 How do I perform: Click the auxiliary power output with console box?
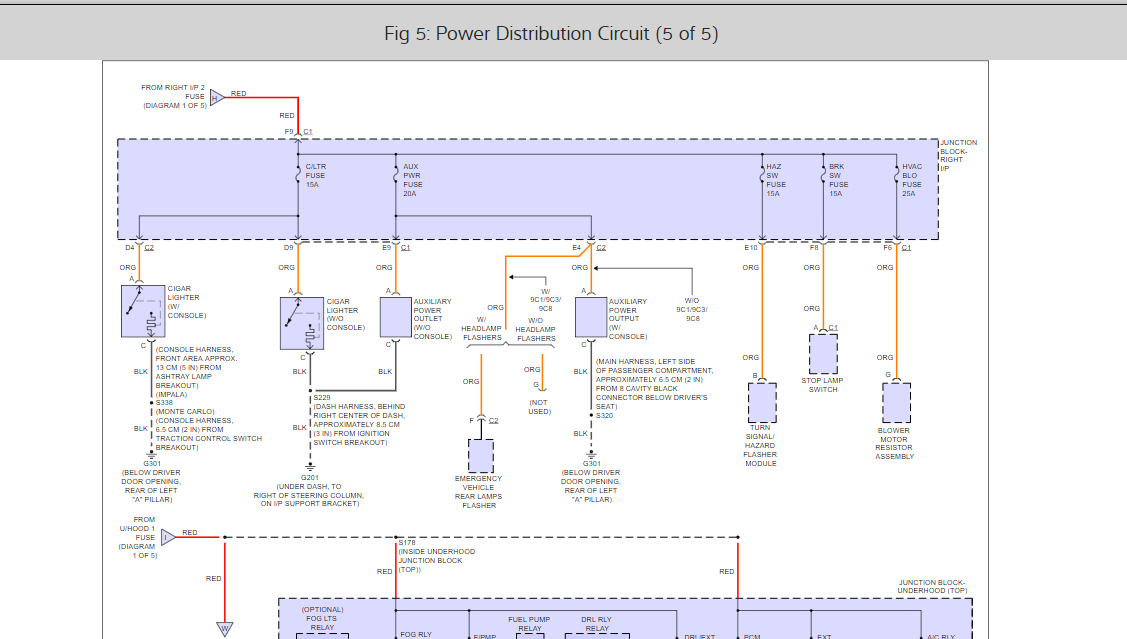click(x=591, y=317)
